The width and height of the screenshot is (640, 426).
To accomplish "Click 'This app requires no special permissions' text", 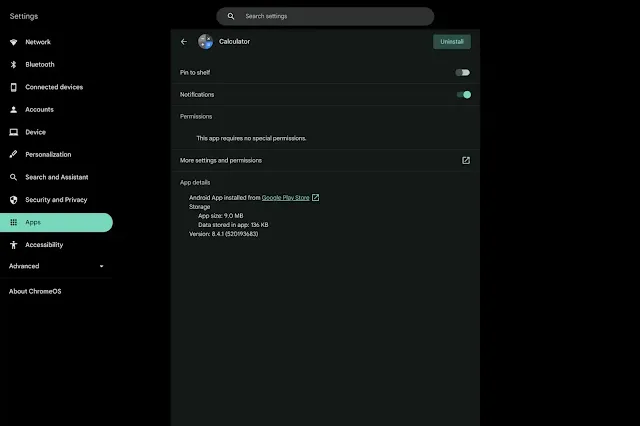I will 251,138.
